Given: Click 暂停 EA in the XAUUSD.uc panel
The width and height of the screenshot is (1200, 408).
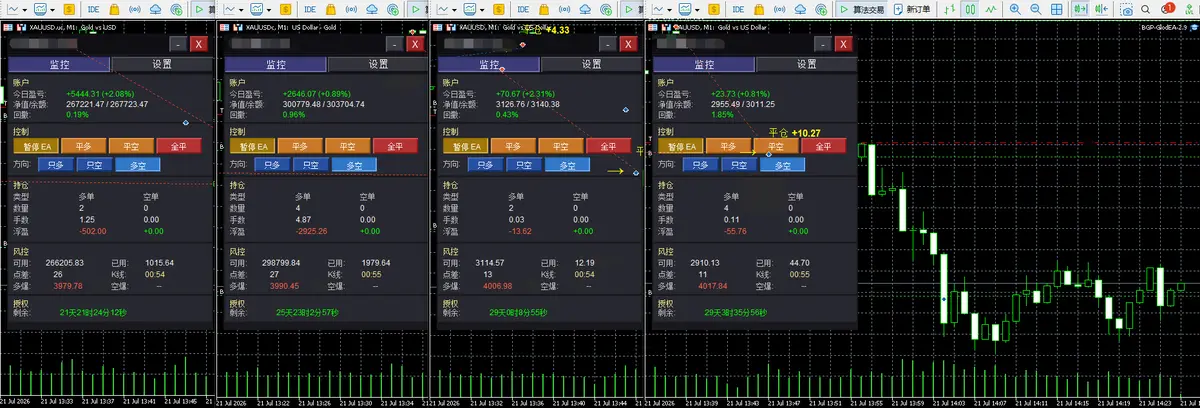Looking at the screenshot, I should 36,146.
